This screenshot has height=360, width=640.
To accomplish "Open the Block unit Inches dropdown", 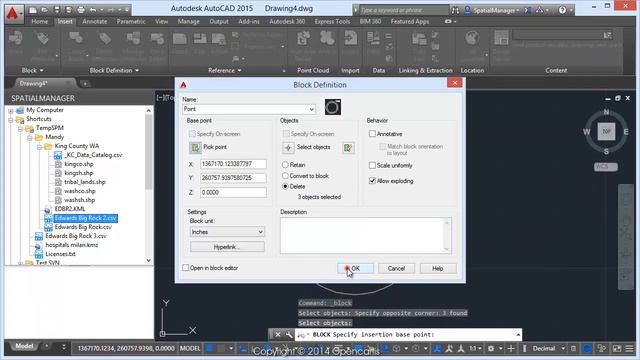I will click(260, 232).
